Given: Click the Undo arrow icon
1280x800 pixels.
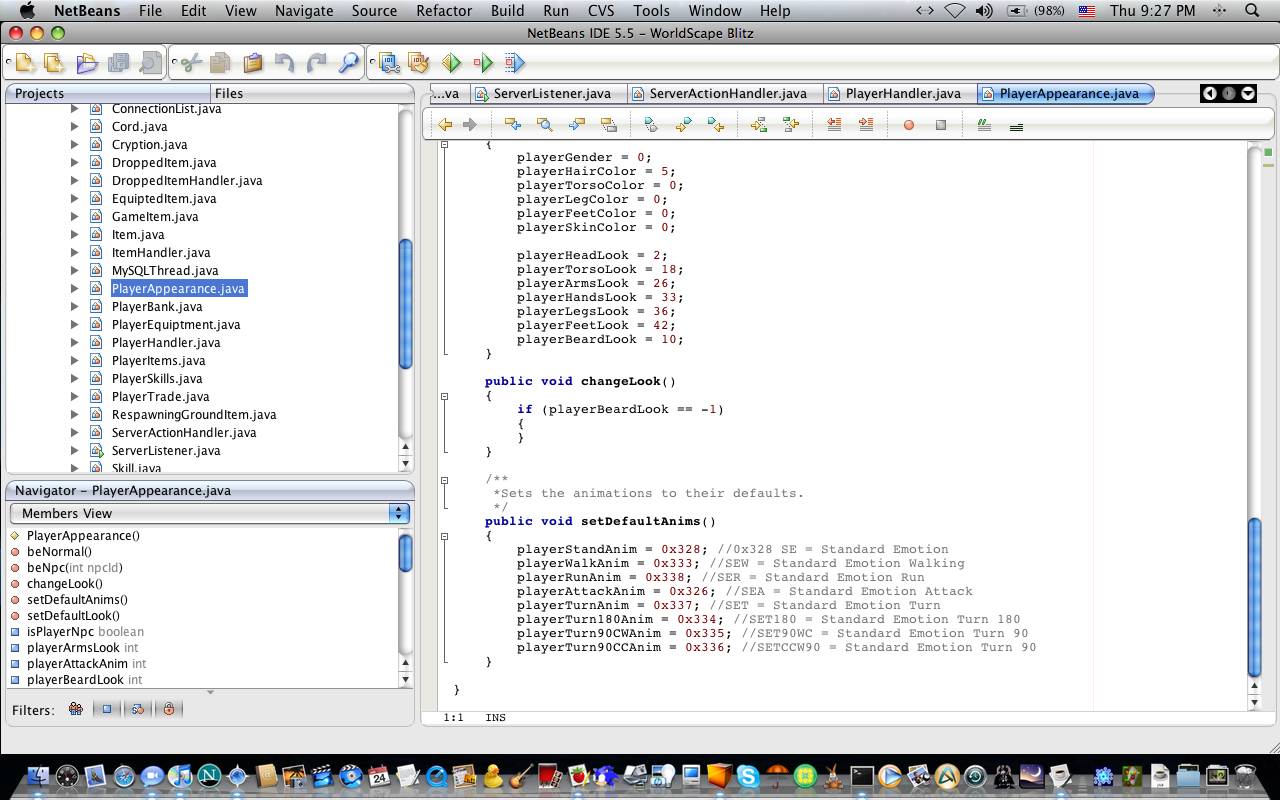Looking at the screenshot, I should 285,63.
